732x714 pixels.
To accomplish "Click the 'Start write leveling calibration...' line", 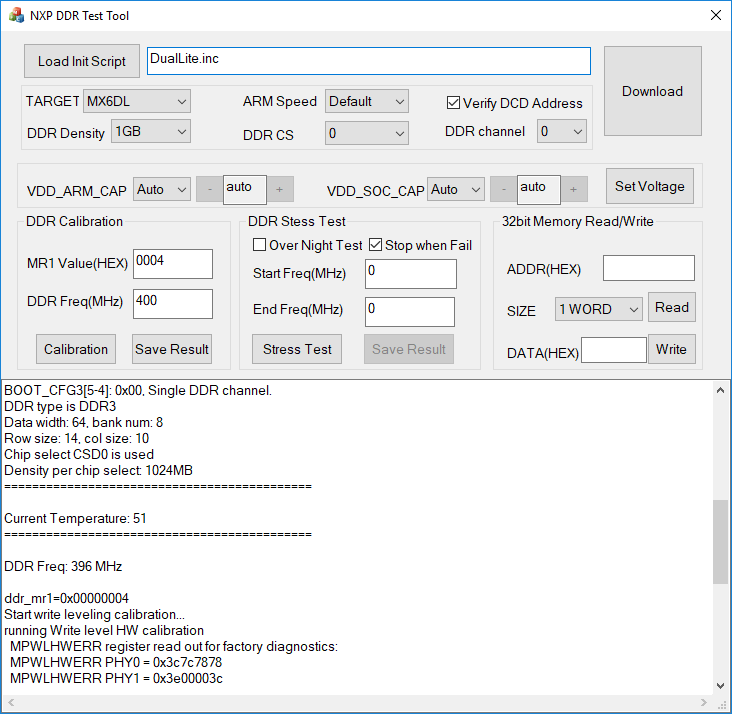I will pyautogui.click(x=94, y=614).
